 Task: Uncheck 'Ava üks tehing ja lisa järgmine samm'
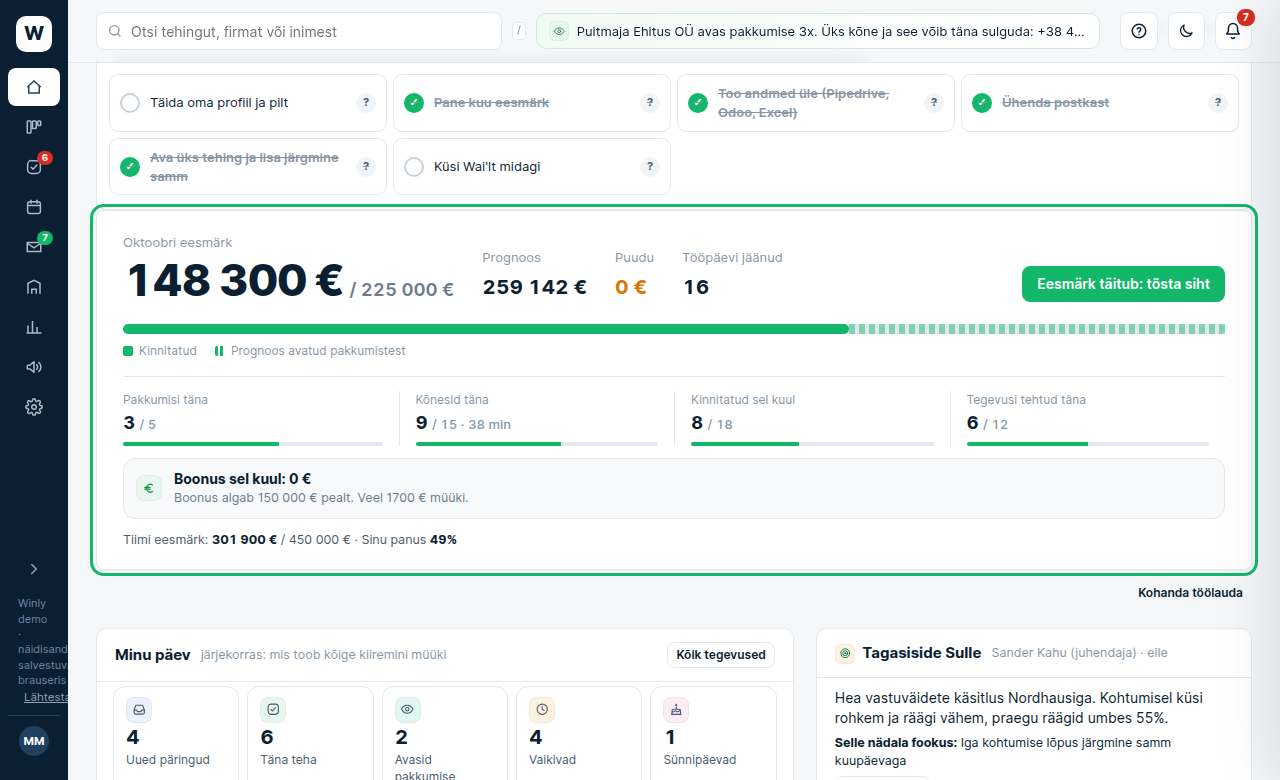(x=130, y=166)
